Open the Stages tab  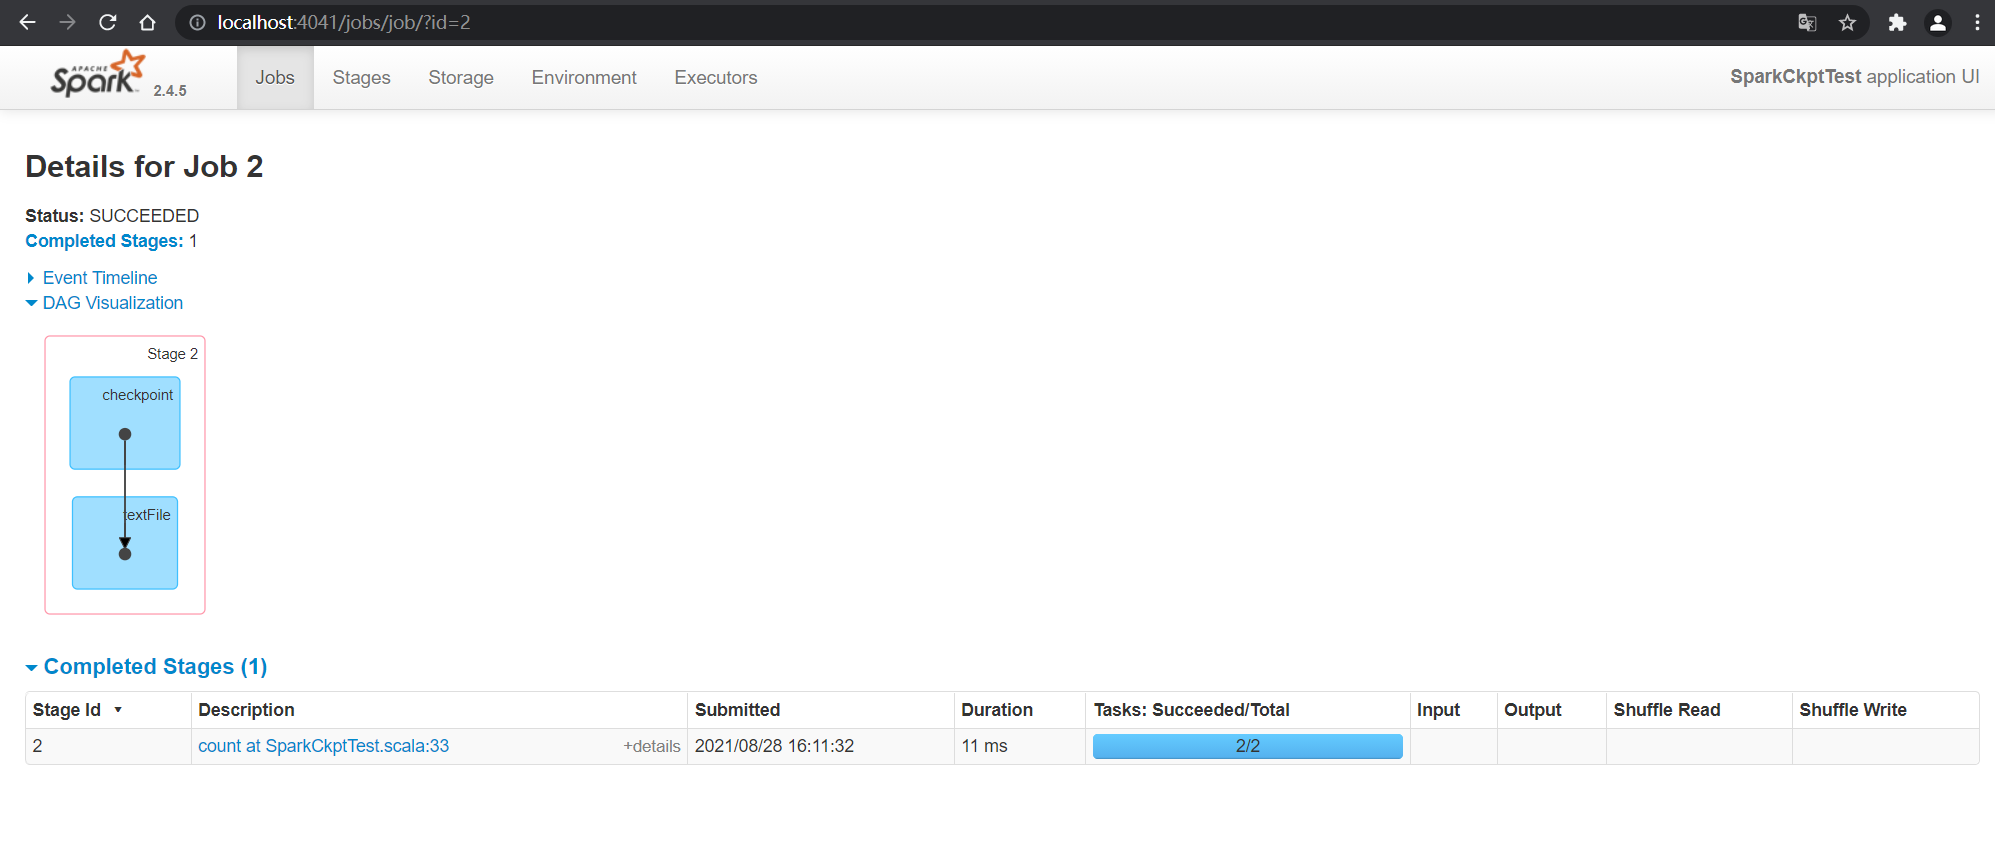click(361, 77)
